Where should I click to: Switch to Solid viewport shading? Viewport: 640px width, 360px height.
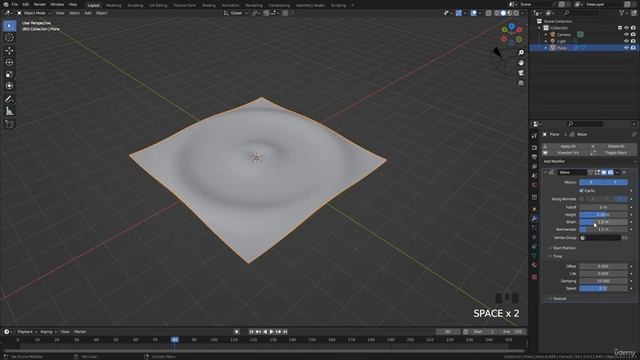[x=503, y=13]
